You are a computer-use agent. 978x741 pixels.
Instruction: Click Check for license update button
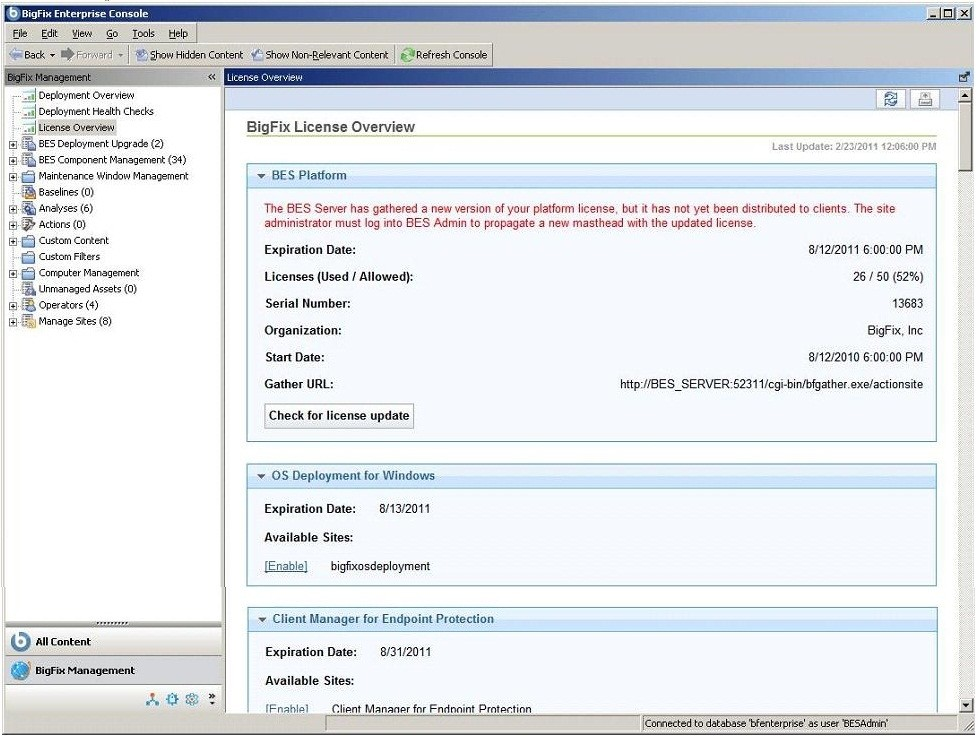coord(339,416)
